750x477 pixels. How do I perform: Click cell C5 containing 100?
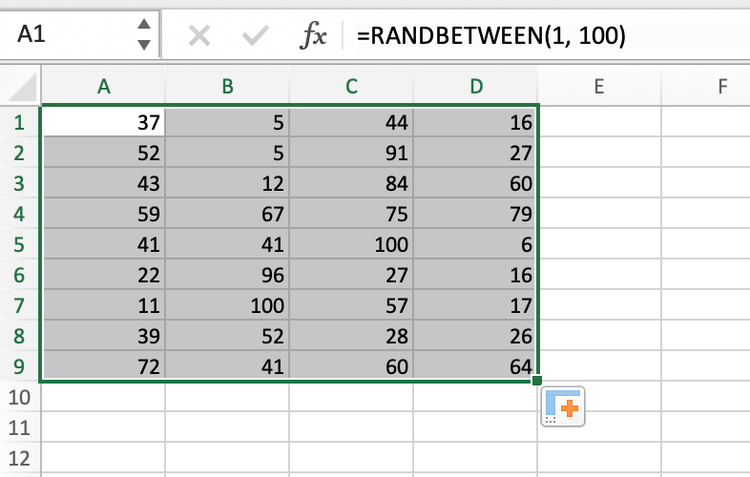click(x=351, y=244)
